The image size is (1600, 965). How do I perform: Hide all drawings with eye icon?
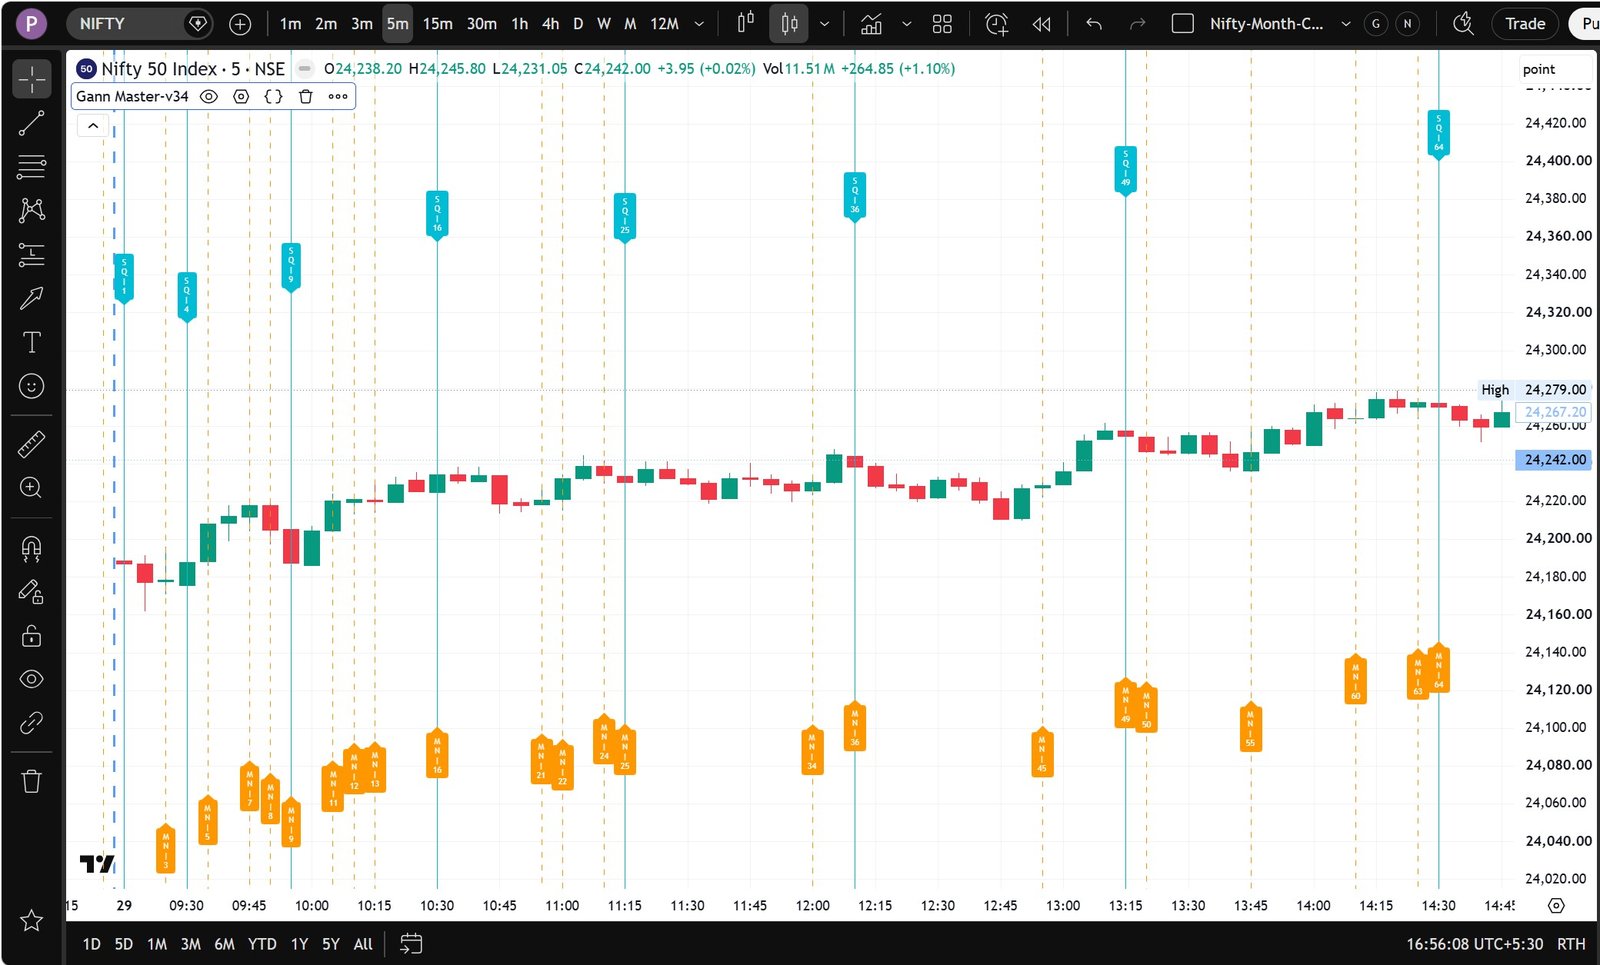tap(32, 679)
